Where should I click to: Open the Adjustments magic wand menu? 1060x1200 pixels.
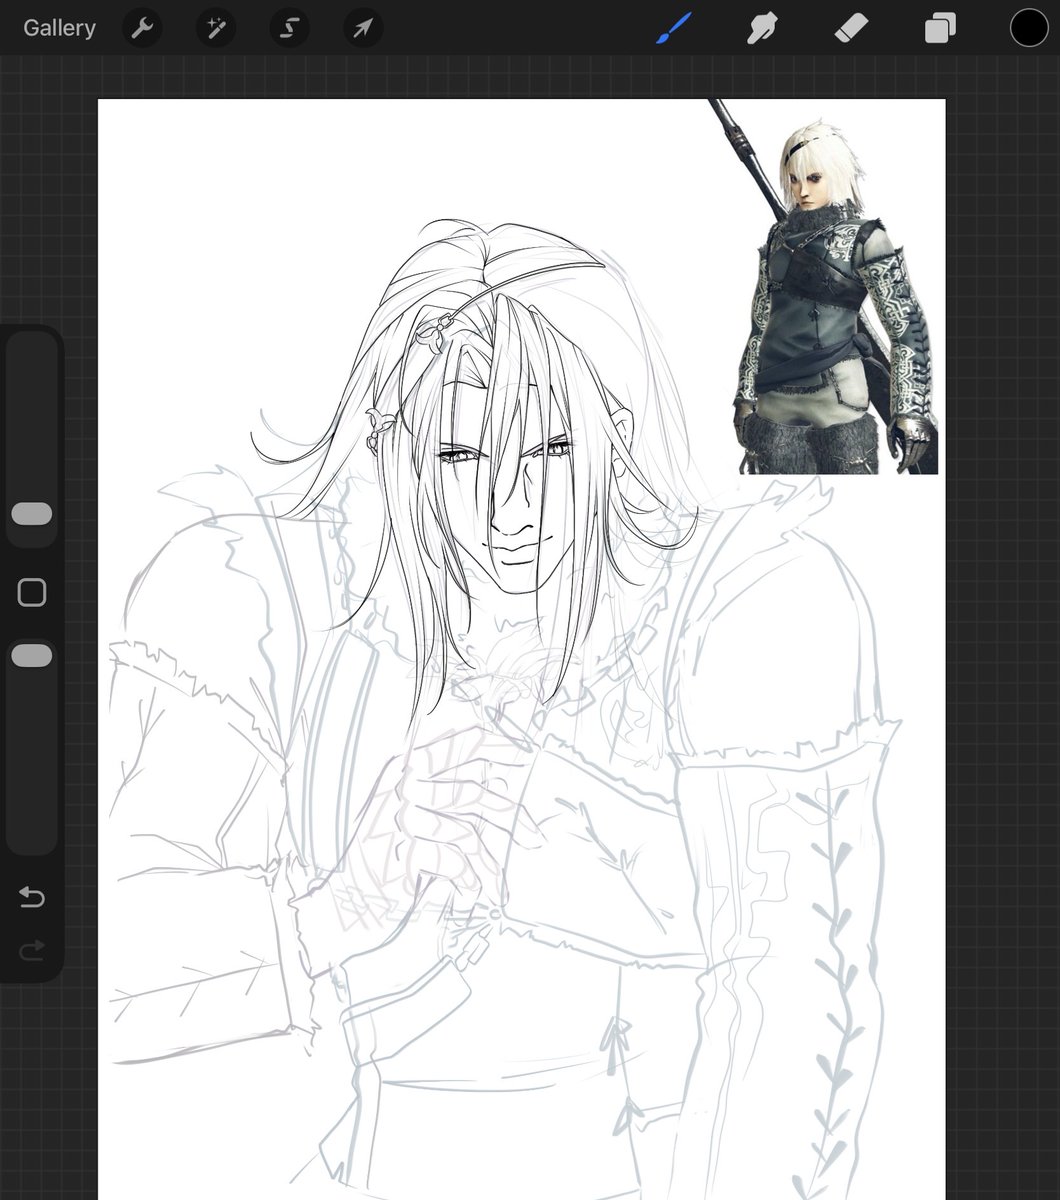[215, 28]
